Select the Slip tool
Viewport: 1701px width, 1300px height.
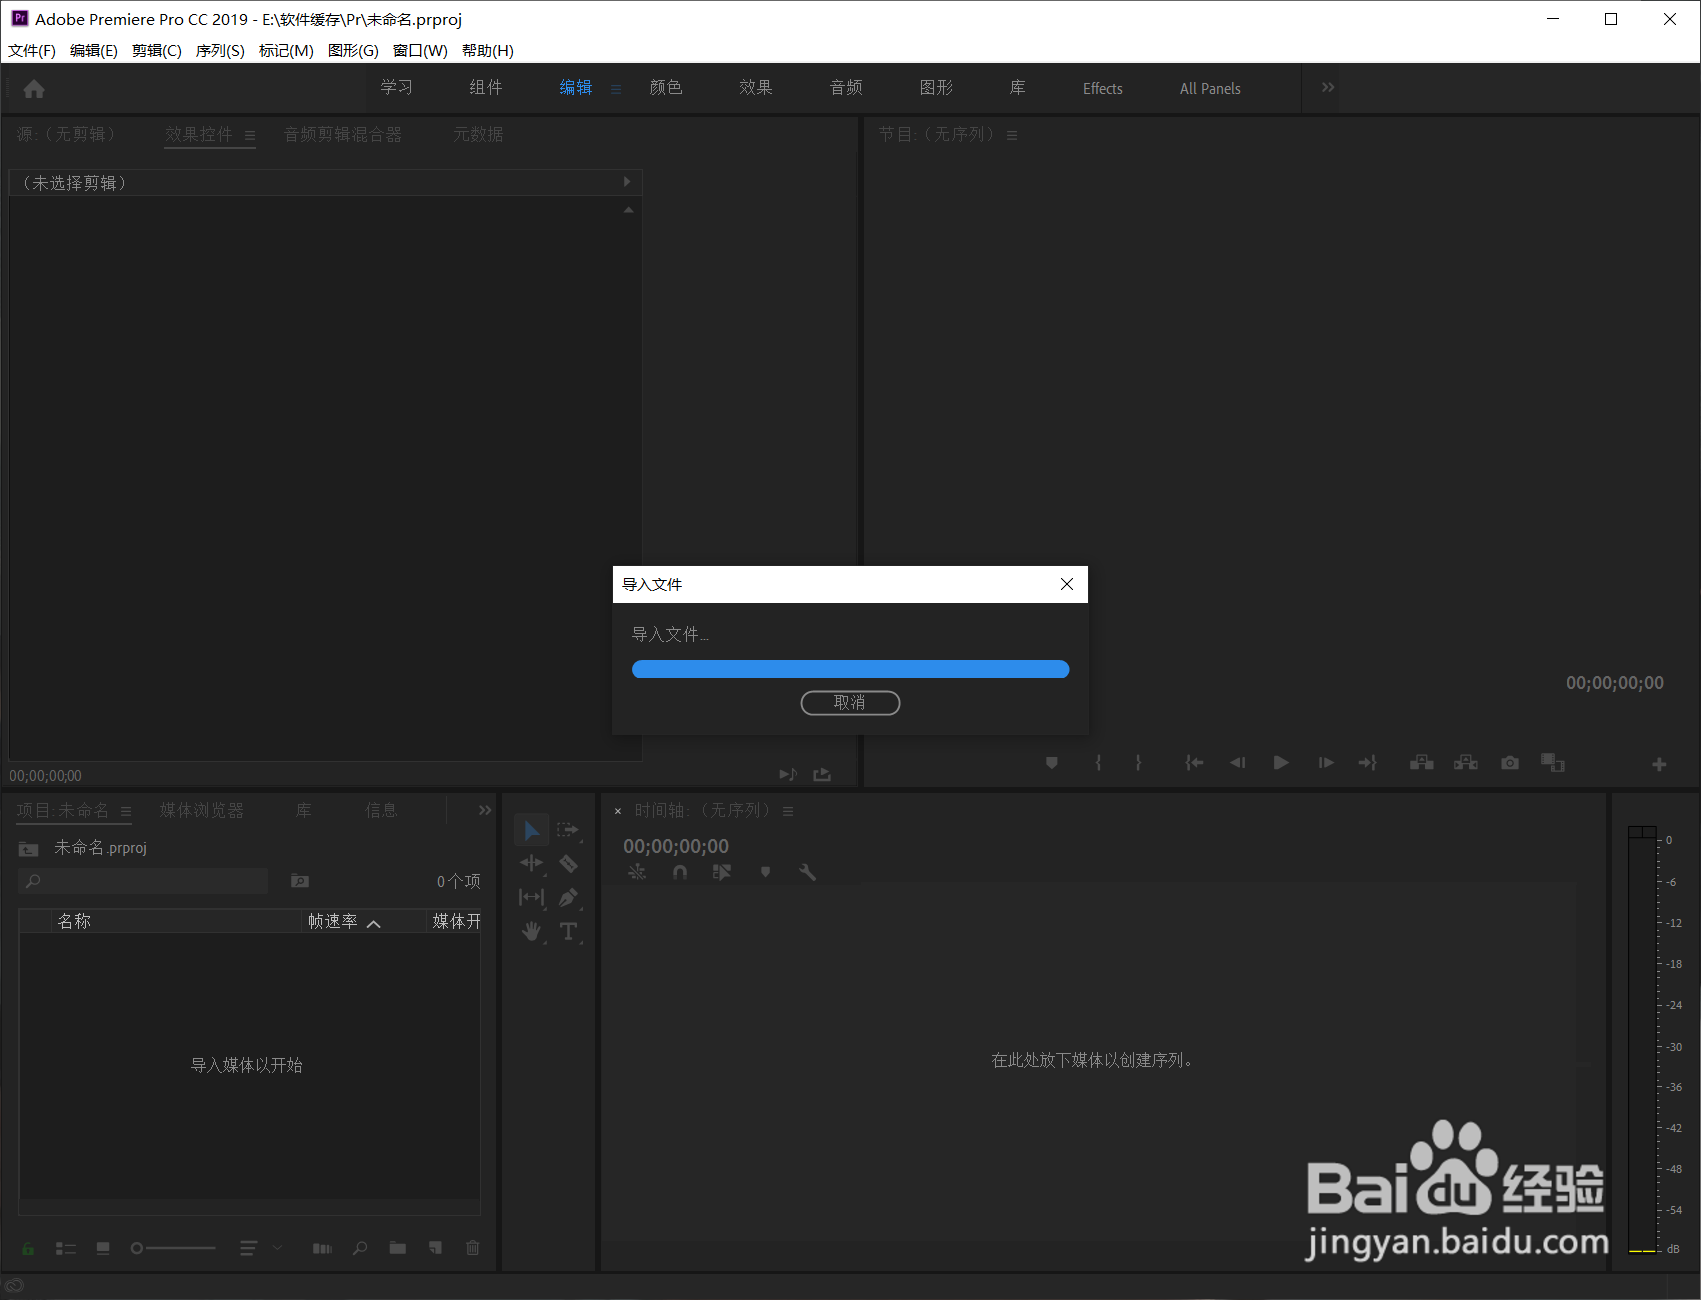(x=532, y=897)
